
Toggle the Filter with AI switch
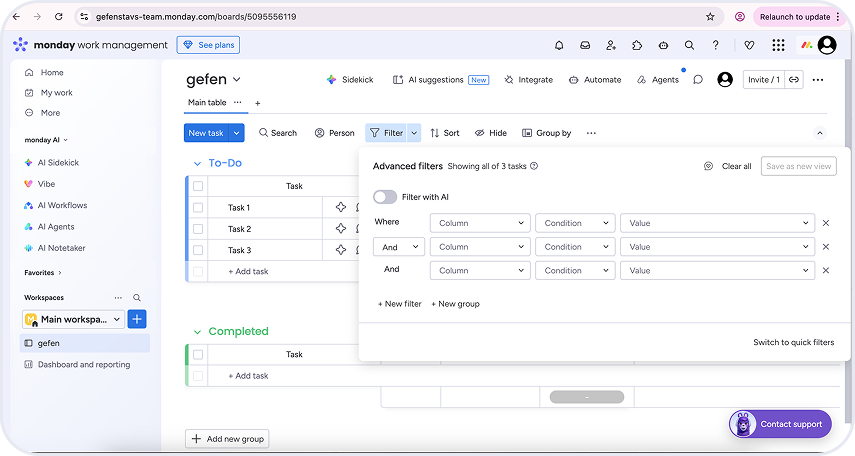click(x=385, y=197)
